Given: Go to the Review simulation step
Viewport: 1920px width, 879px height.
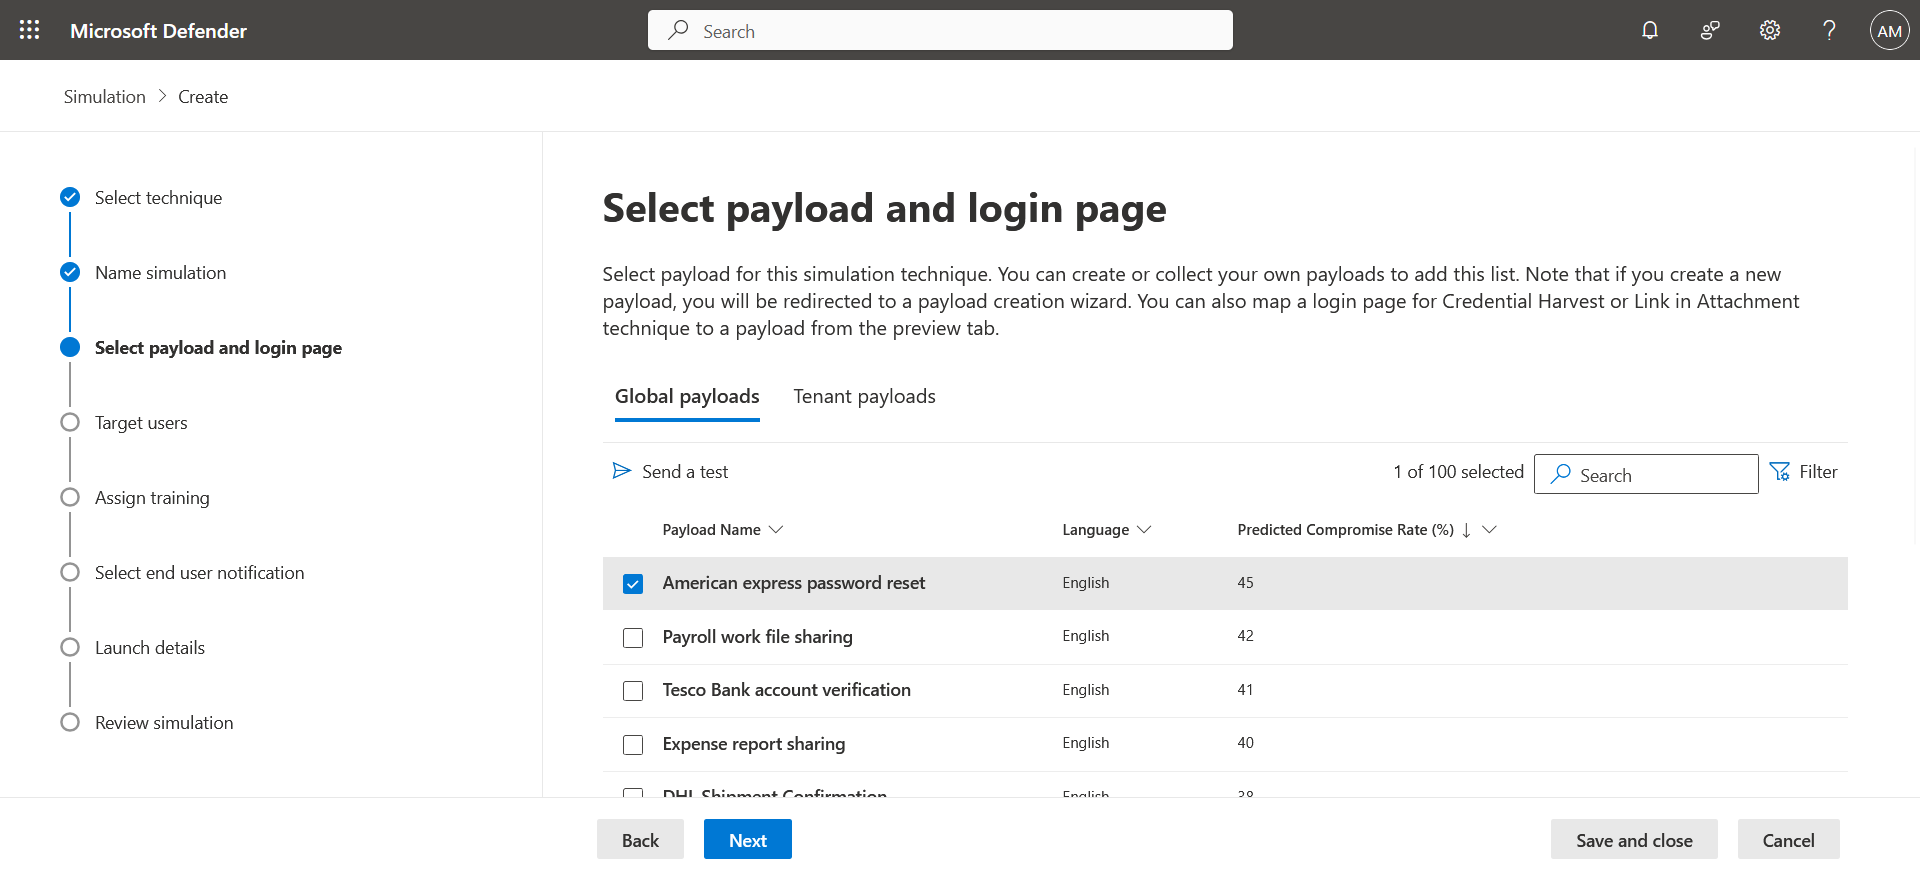Looking at the screenshot, I should [x=164, y=723].
